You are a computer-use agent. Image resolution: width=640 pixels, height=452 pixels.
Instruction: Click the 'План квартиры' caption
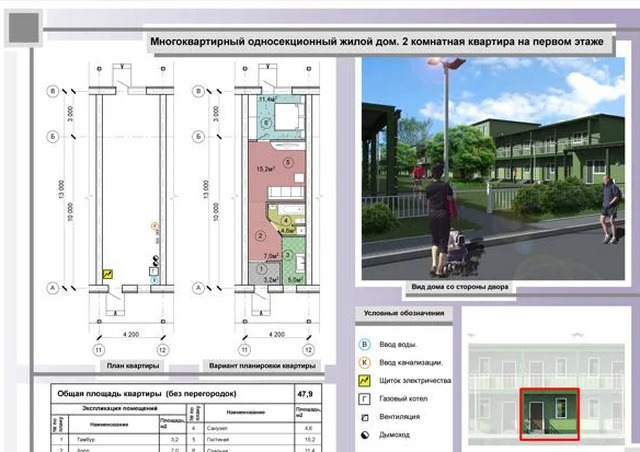tap(133, 365)
